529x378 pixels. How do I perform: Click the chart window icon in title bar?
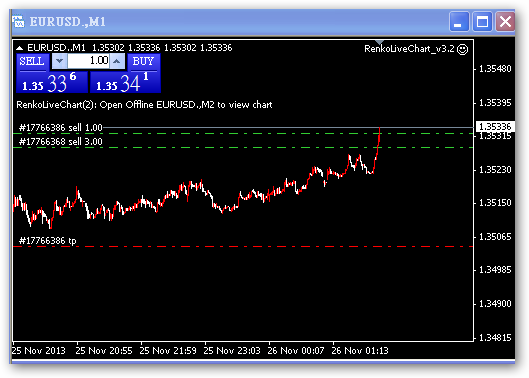(18, 22)
